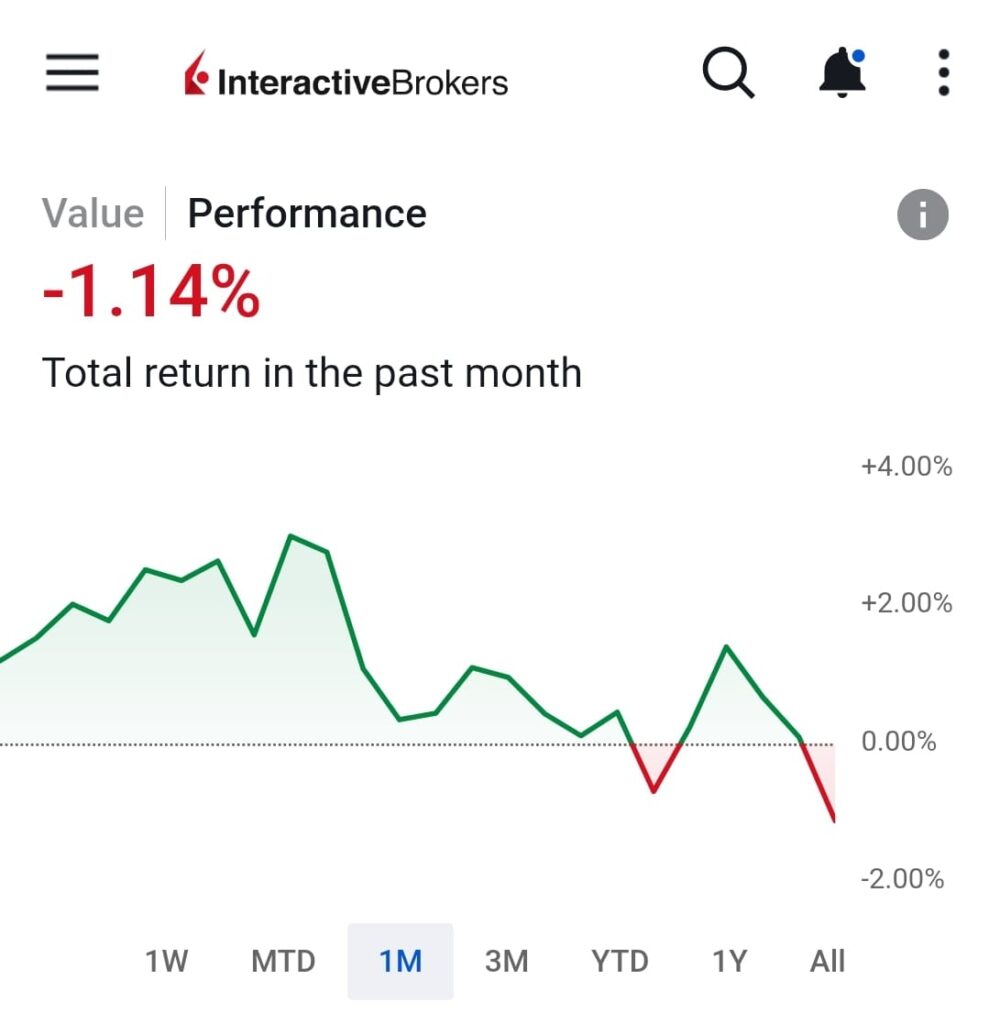Switch to the Value tab
The width and height of the screenshot is (989, 1024).
click(93, 214)
